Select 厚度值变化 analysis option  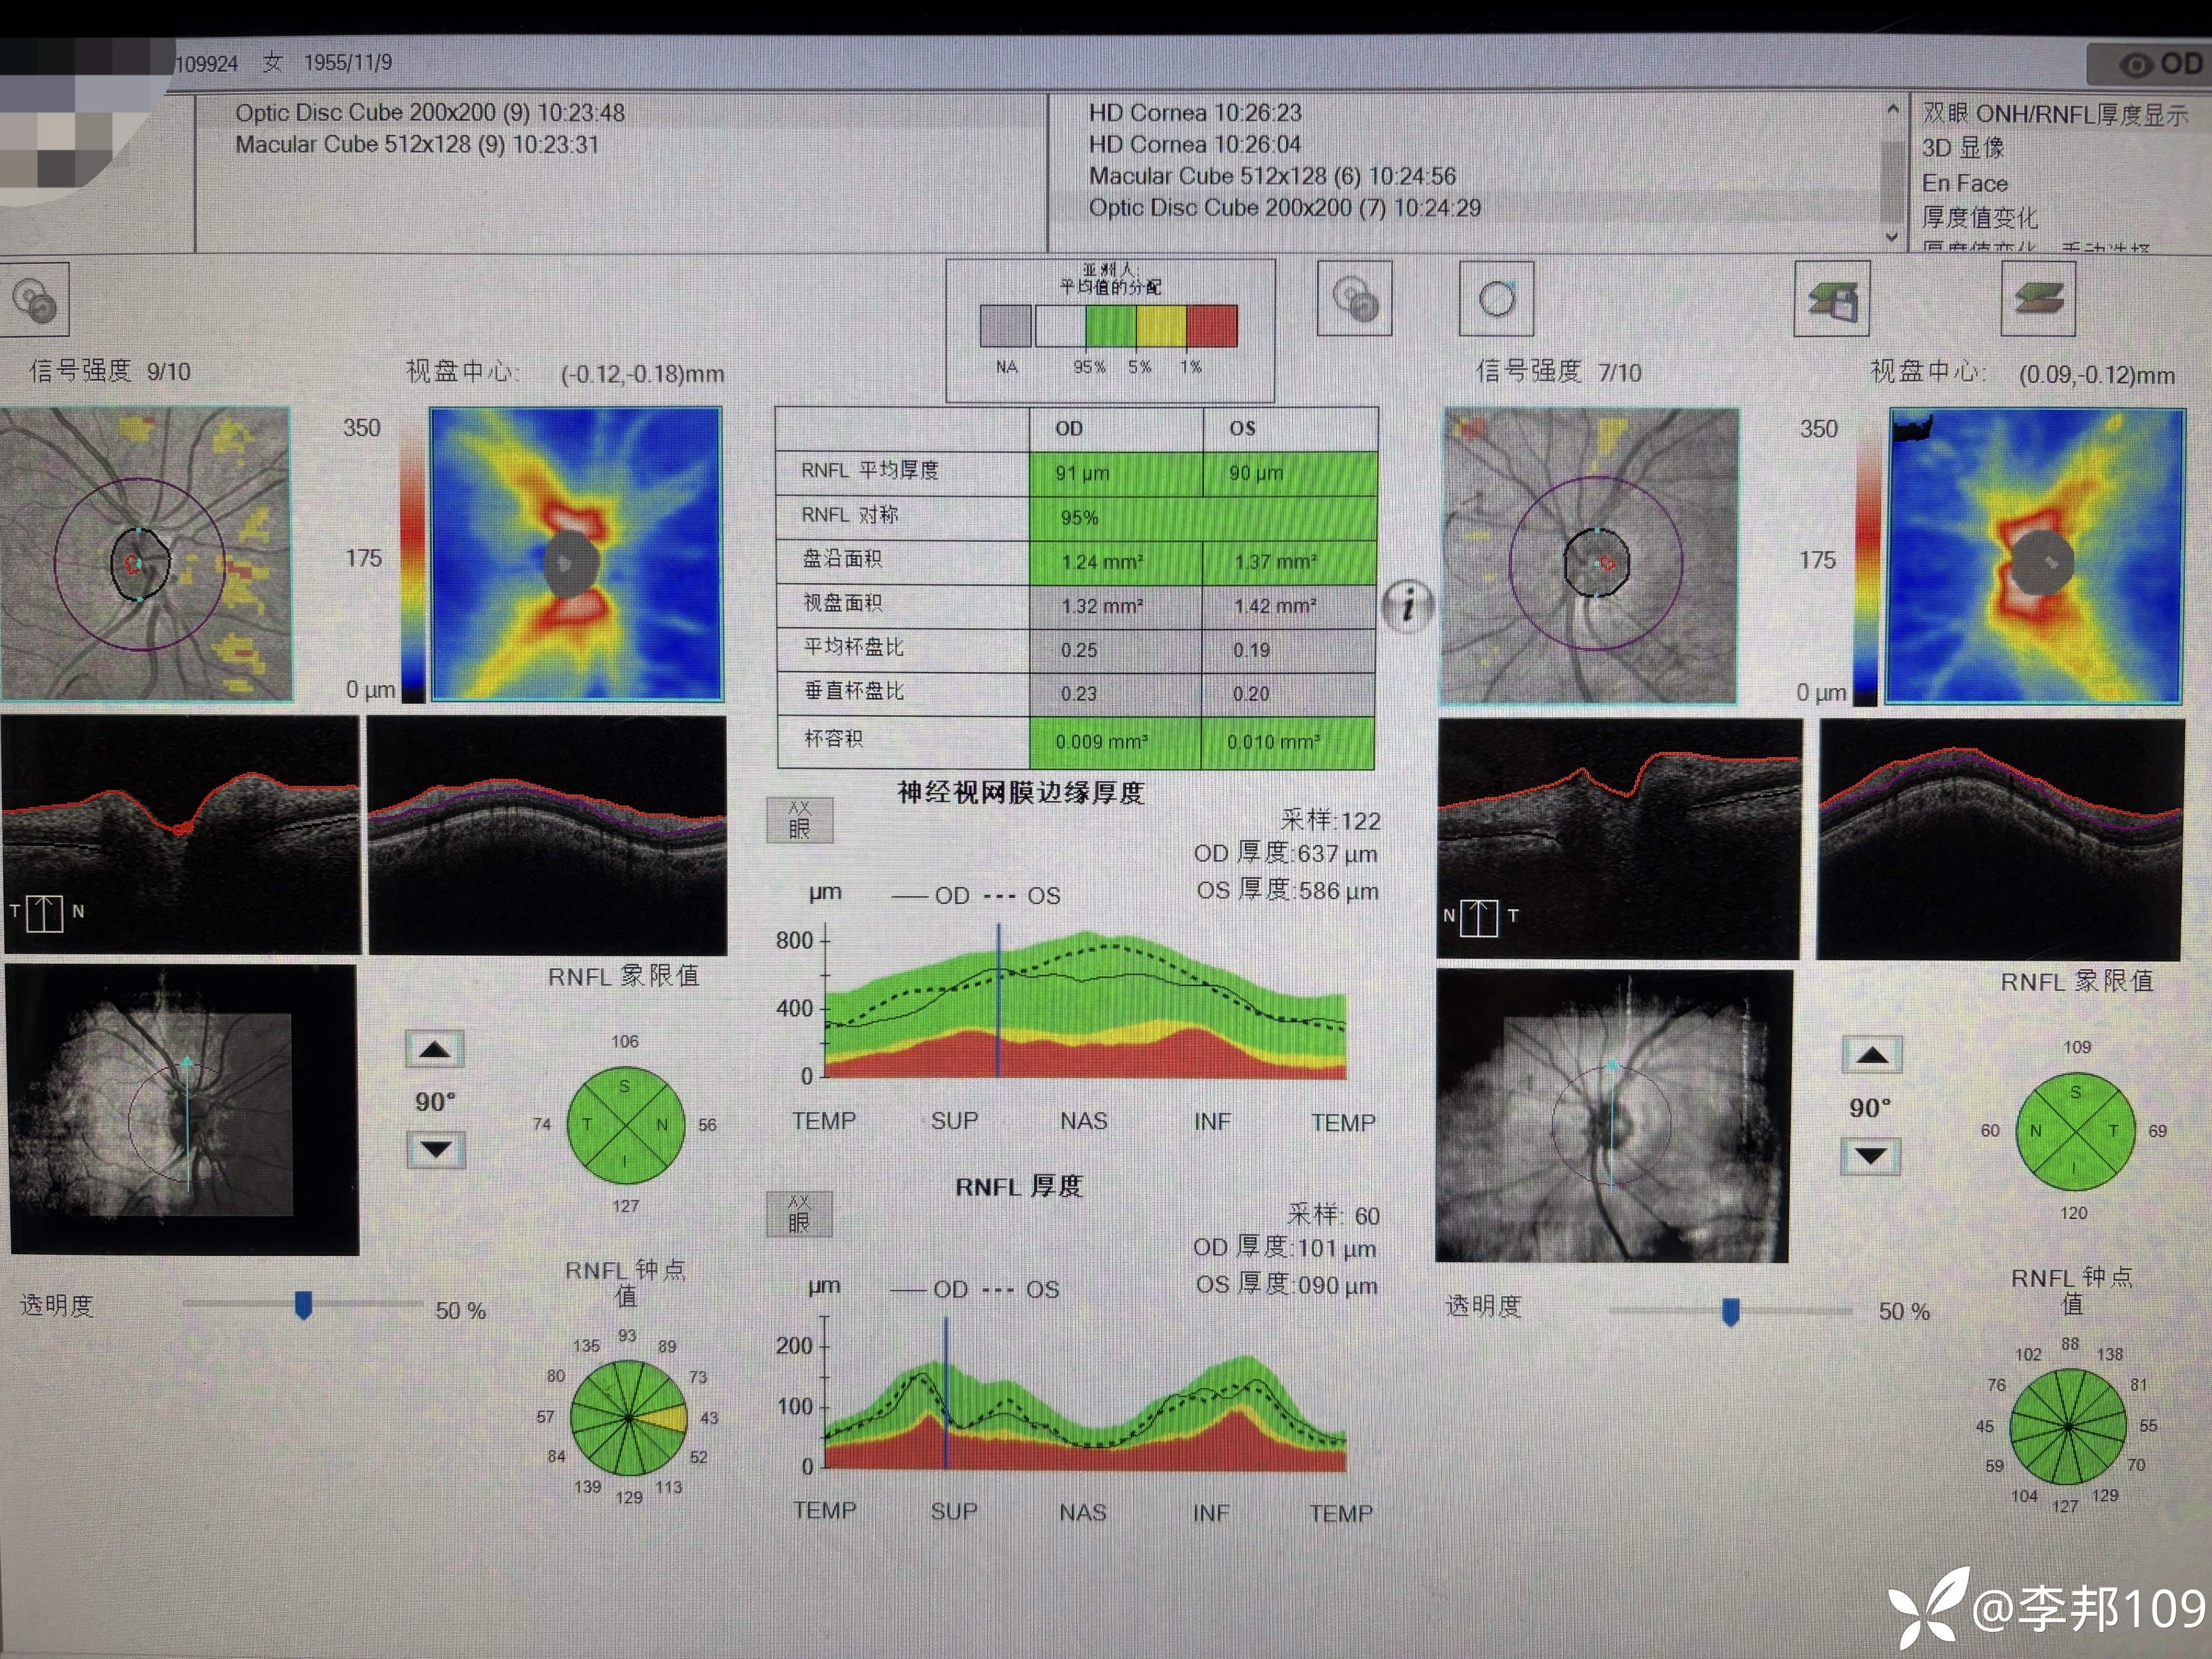1979,217
